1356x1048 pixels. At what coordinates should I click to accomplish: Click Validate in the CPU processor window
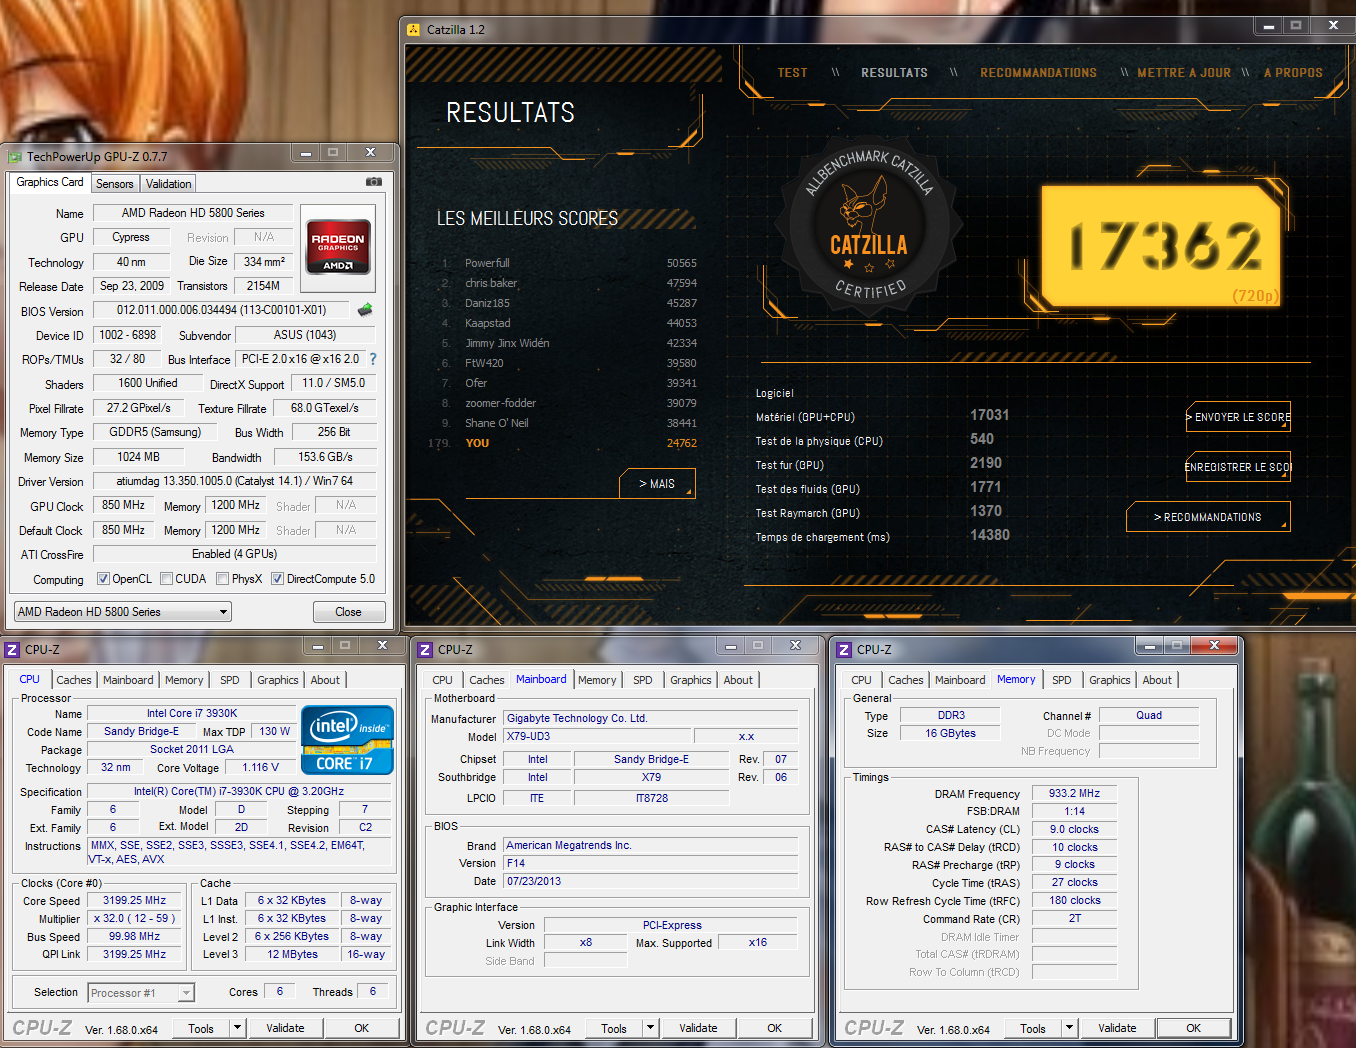[x=285, y=1028]
